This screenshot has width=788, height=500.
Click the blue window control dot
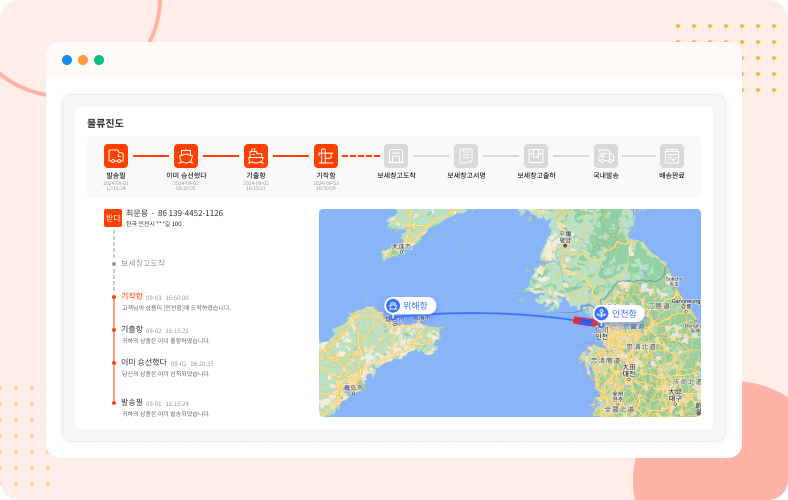(x=67, y=60)
